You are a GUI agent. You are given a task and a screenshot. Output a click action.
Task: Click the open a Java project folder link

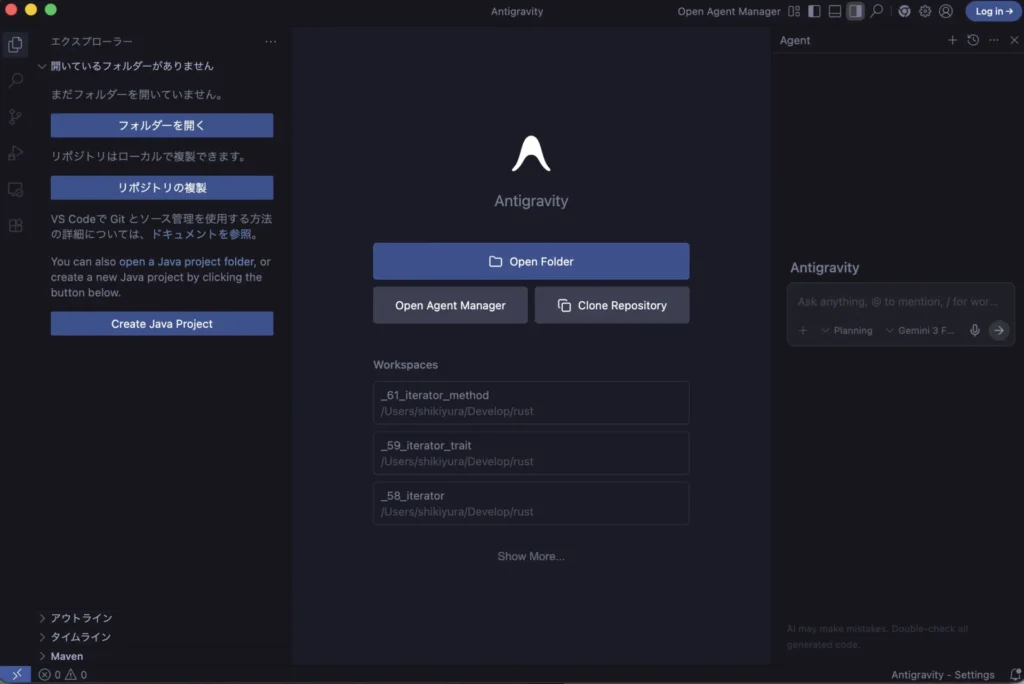tap(186, 262)
